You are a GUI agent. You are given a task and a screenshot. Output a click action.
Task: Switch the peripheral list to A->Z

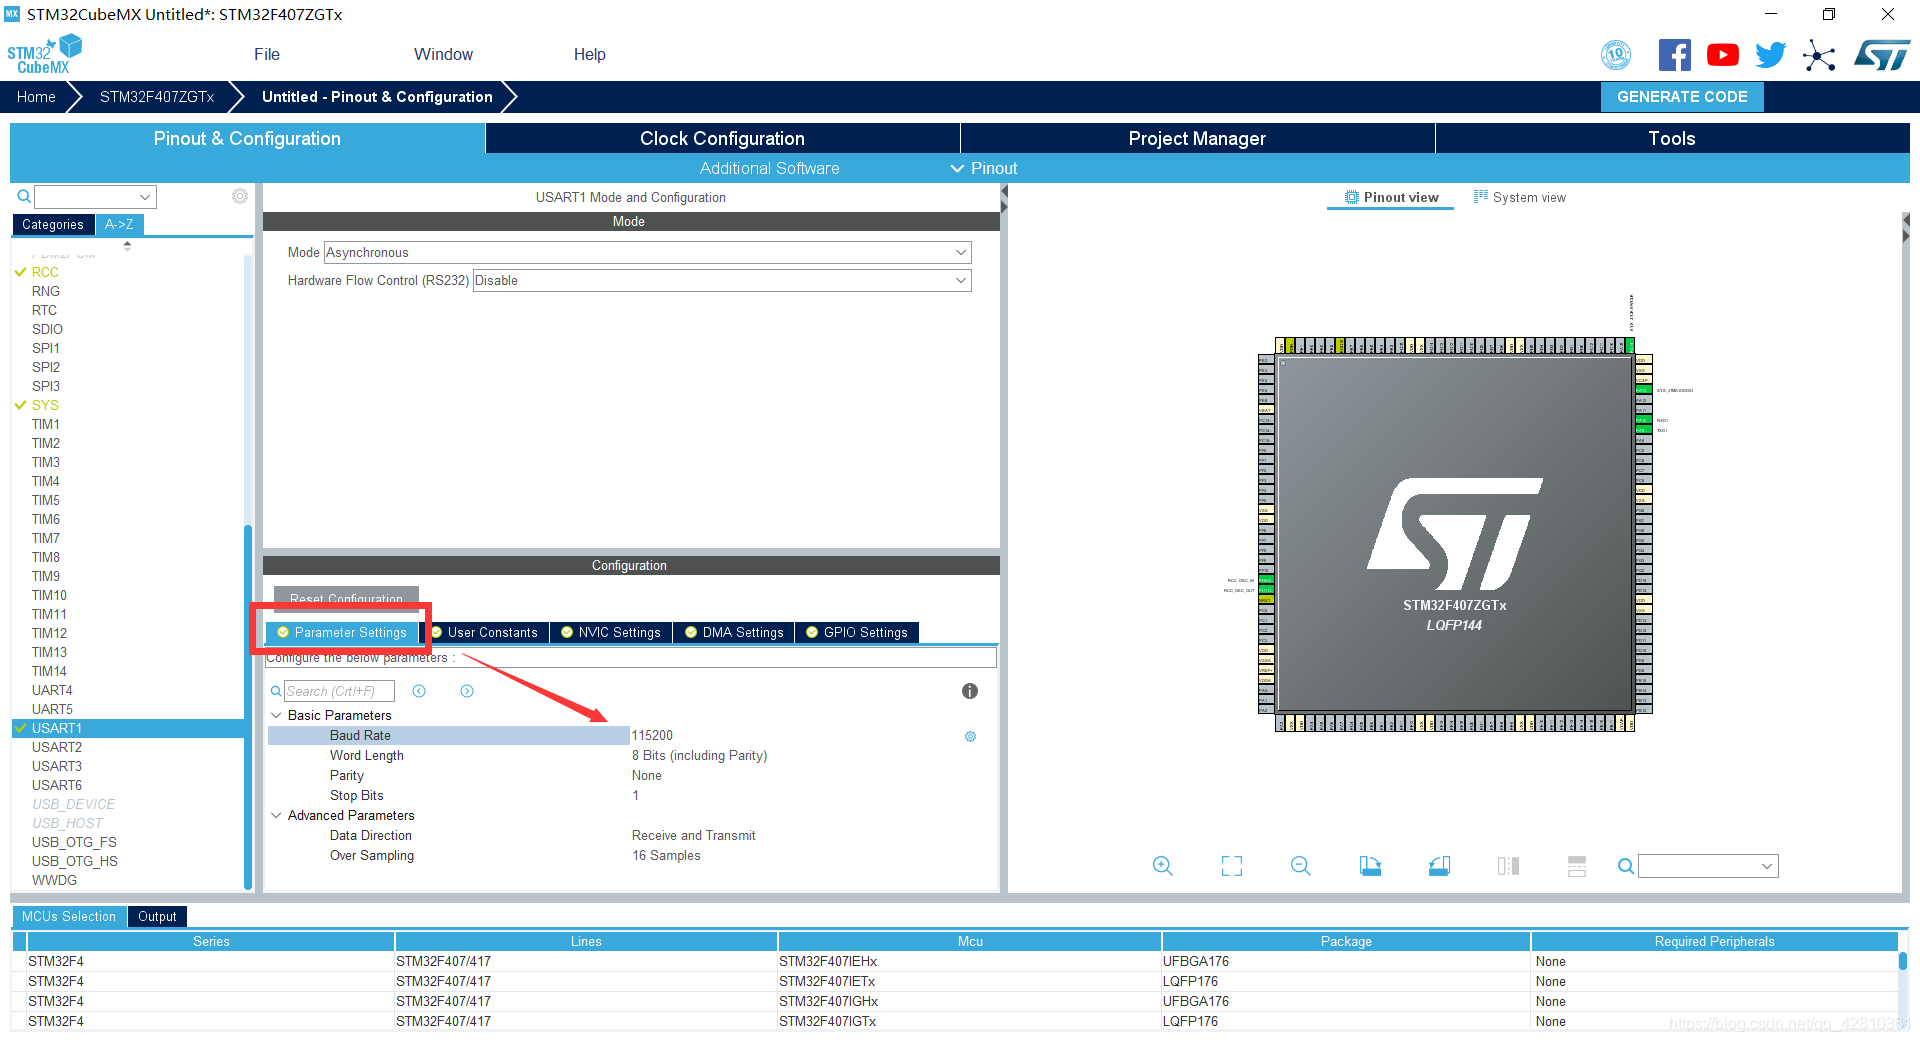point(119,224)
